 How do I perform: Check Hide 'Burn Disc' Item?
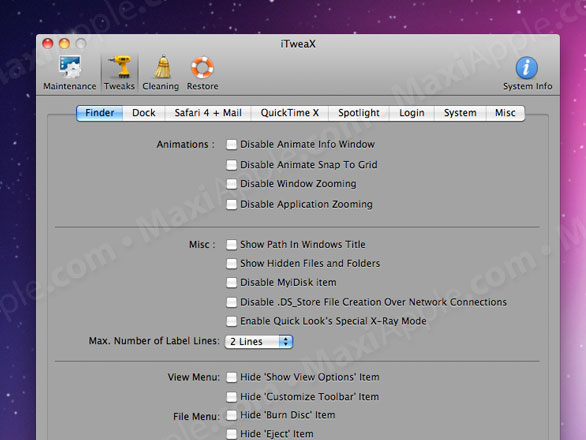231,415
